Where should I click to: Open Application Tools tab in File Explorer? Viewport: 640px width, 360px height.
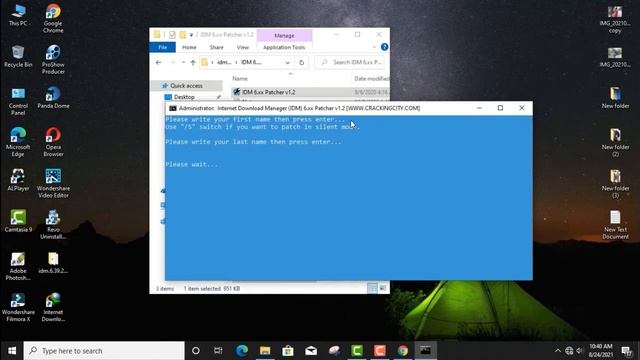point(284,47)
